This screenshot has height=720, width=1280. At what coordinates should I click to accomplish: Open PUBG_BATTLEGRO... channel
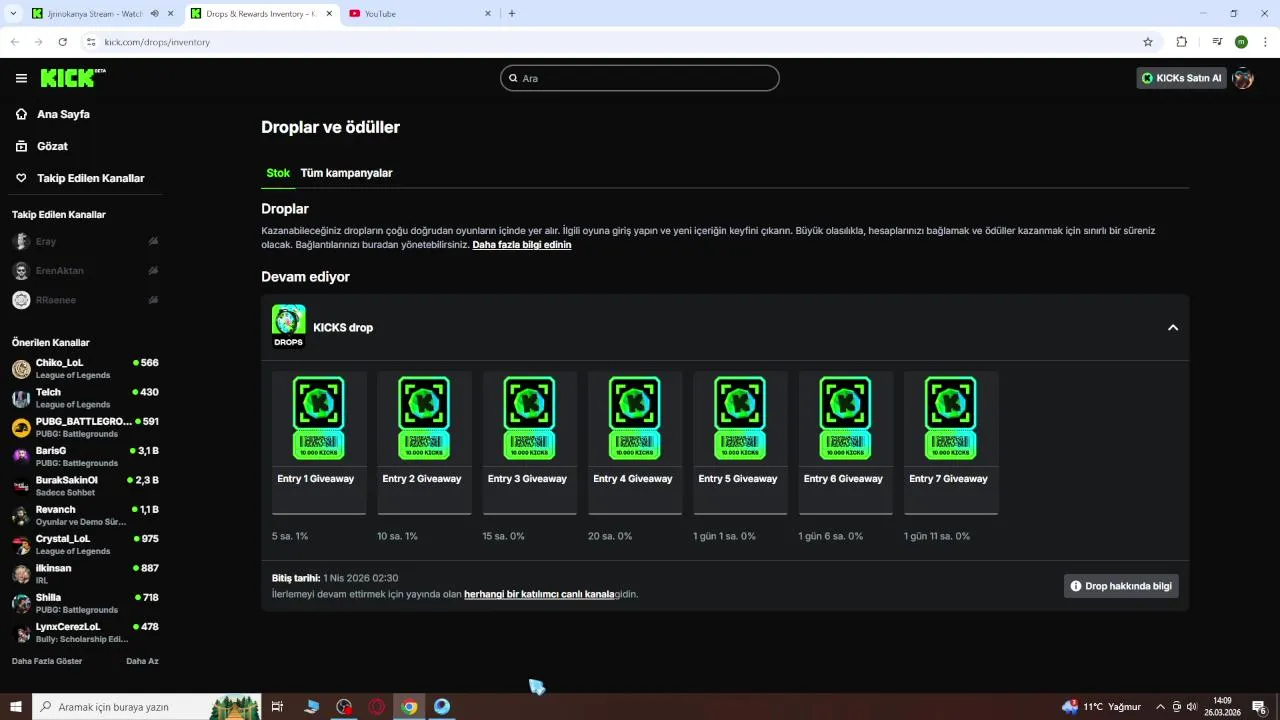click(85, 427)
